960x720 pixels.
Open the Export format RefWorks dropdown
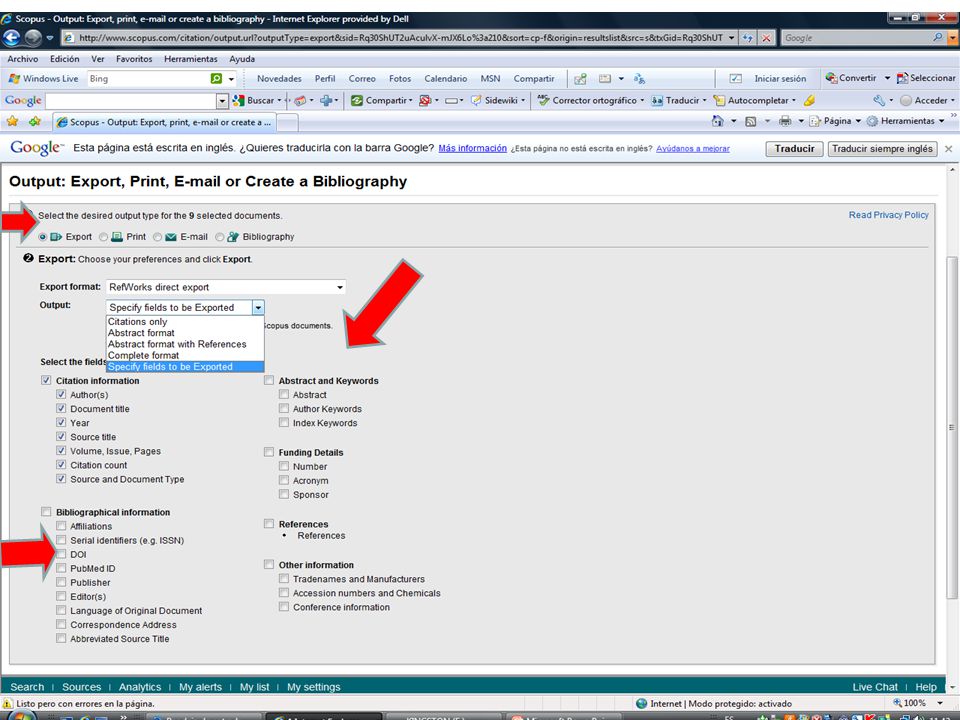point(226,287)
